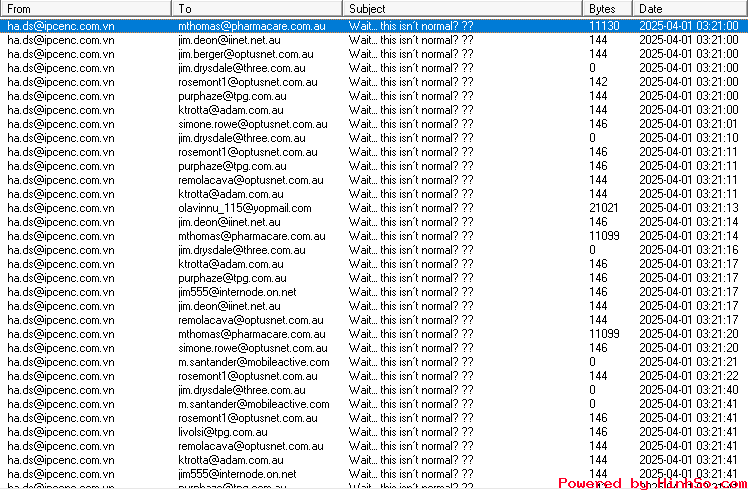The width and height of the screenshot is (748, 490).
Task: Click the sender in the livolsi@tpg.com.au row
Action: point(61,432)
